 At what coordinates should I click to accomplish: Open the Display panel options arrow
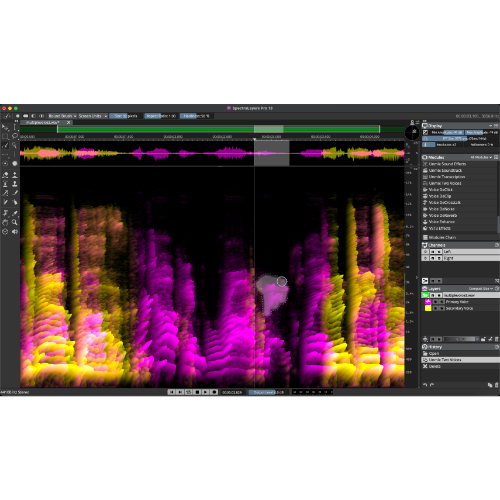click(491, 126)
